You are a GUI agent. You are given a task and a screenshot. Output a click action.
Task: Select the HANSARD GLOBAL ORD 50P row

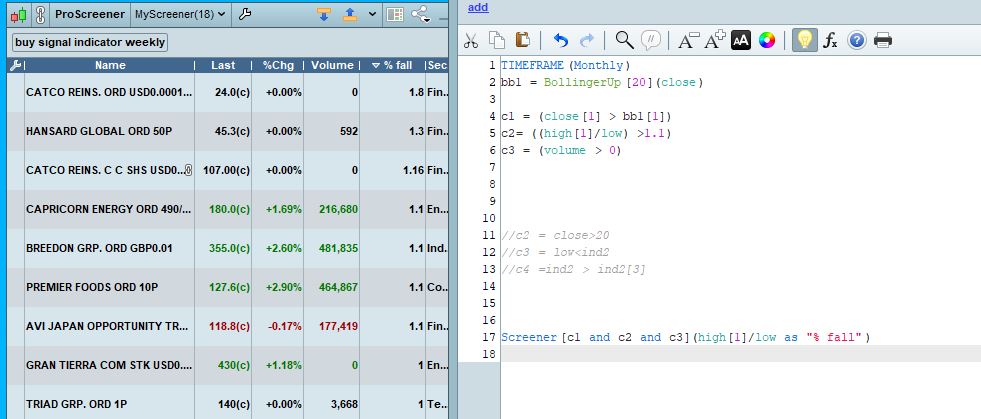pos(228,131)
